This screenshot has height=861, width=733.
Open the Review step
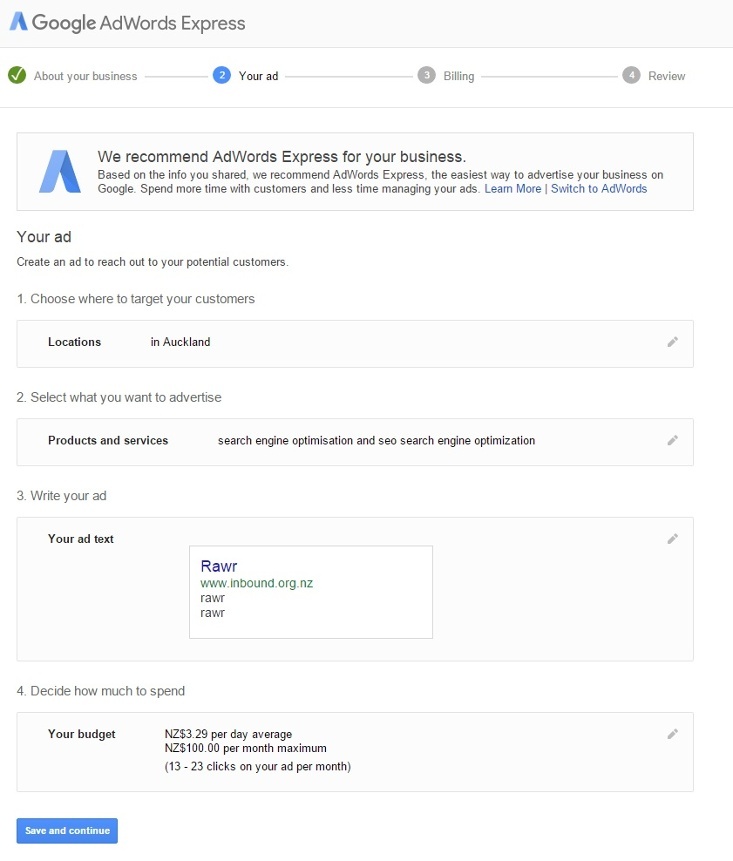[x=667, y=76]
